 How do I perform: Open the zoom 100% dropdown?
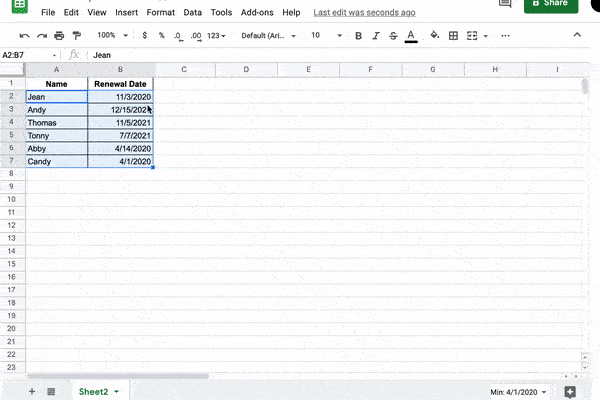[x=111, y=35]
